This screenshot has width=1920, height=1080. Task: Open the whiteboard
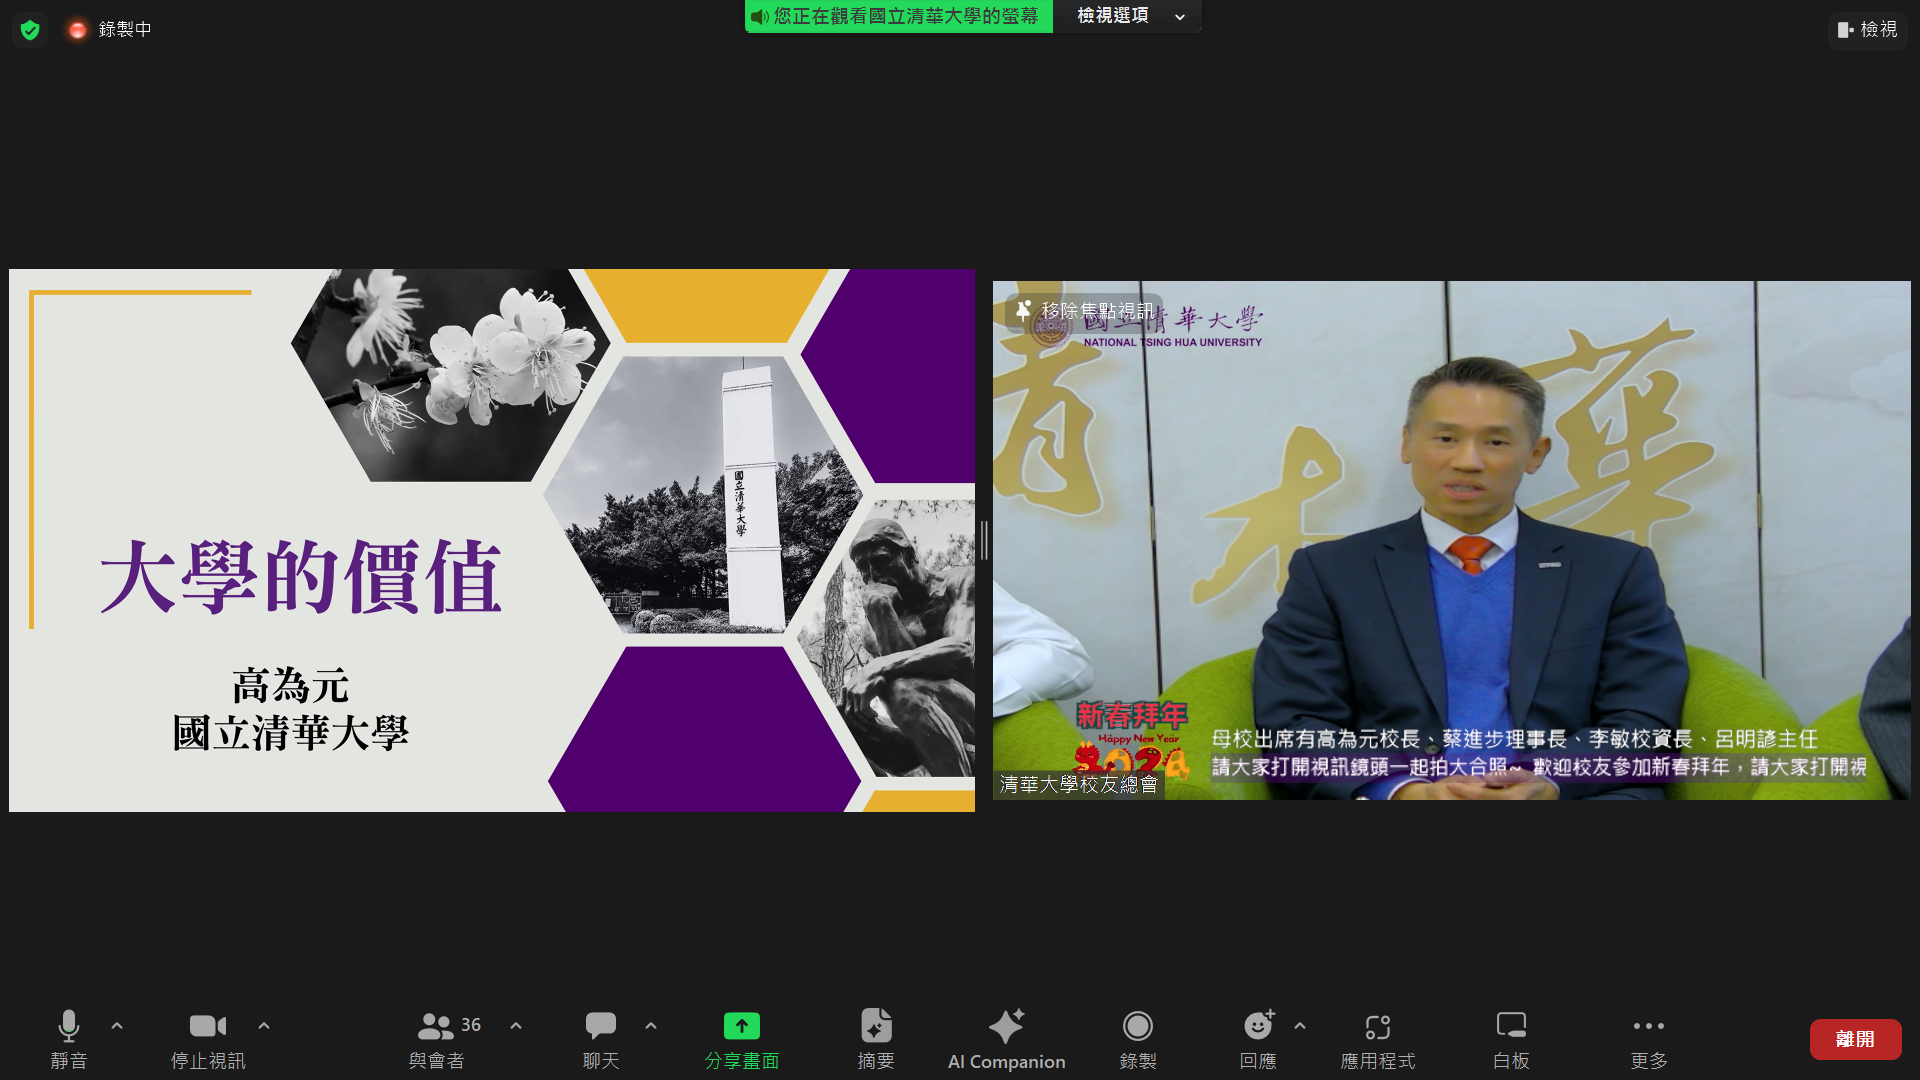[x=1511, y=1039]
